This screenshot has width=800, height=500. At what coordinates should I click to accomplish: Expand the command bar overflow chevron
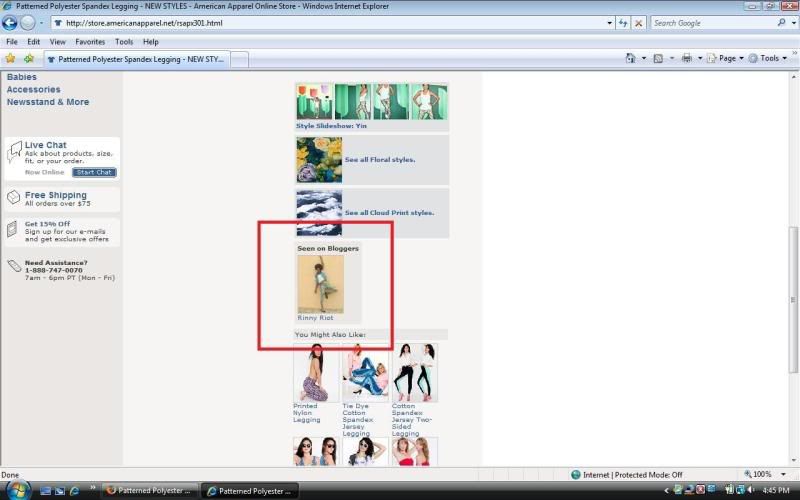(x=794, y=54)
